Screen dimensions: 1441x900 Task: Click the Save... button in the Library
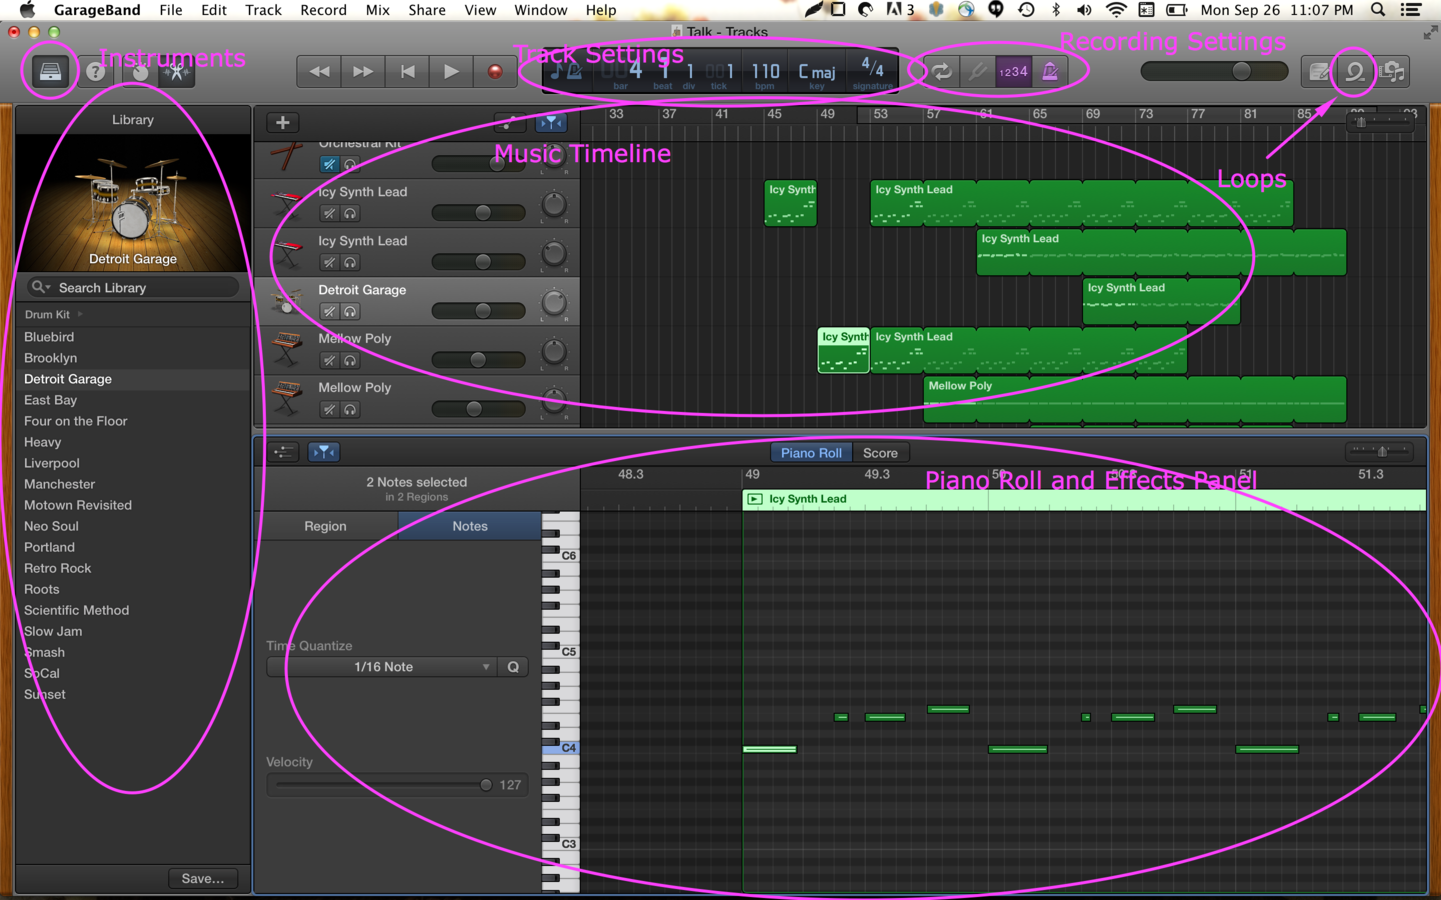202,878
